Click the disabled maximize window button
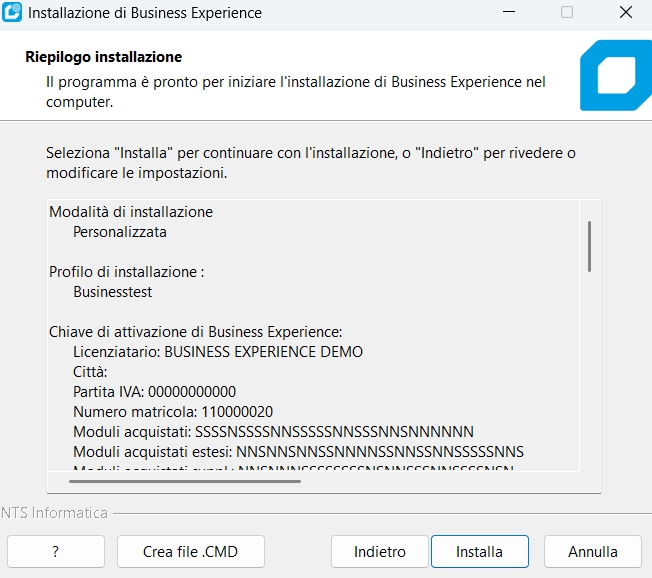This screenshot has height=578, width=652. tap(567, 14)
